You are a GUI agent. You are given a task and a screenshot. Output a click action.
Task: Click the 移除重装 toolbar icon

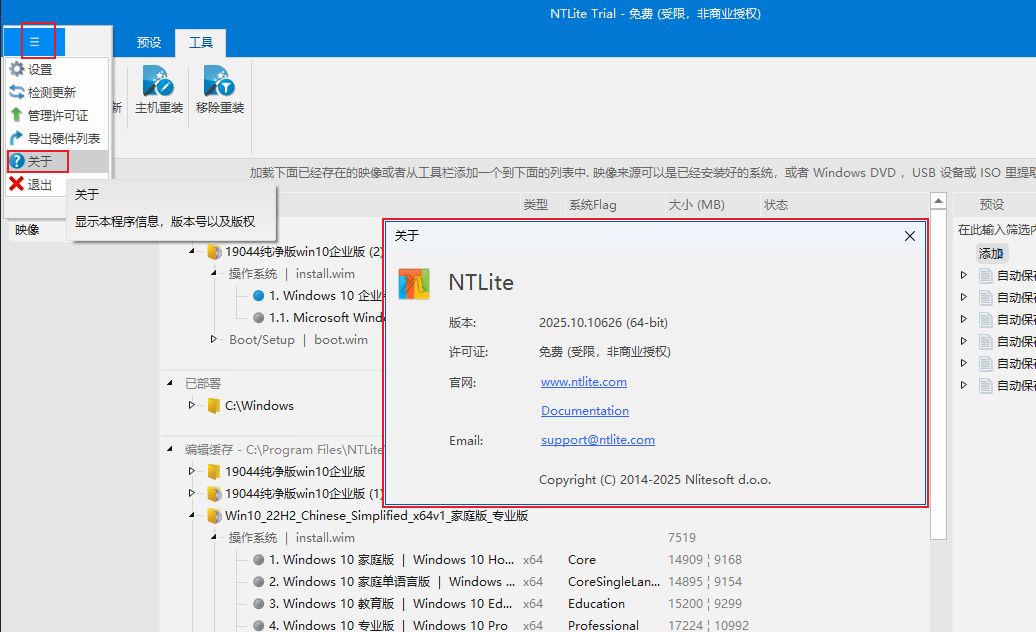(220, 90)
